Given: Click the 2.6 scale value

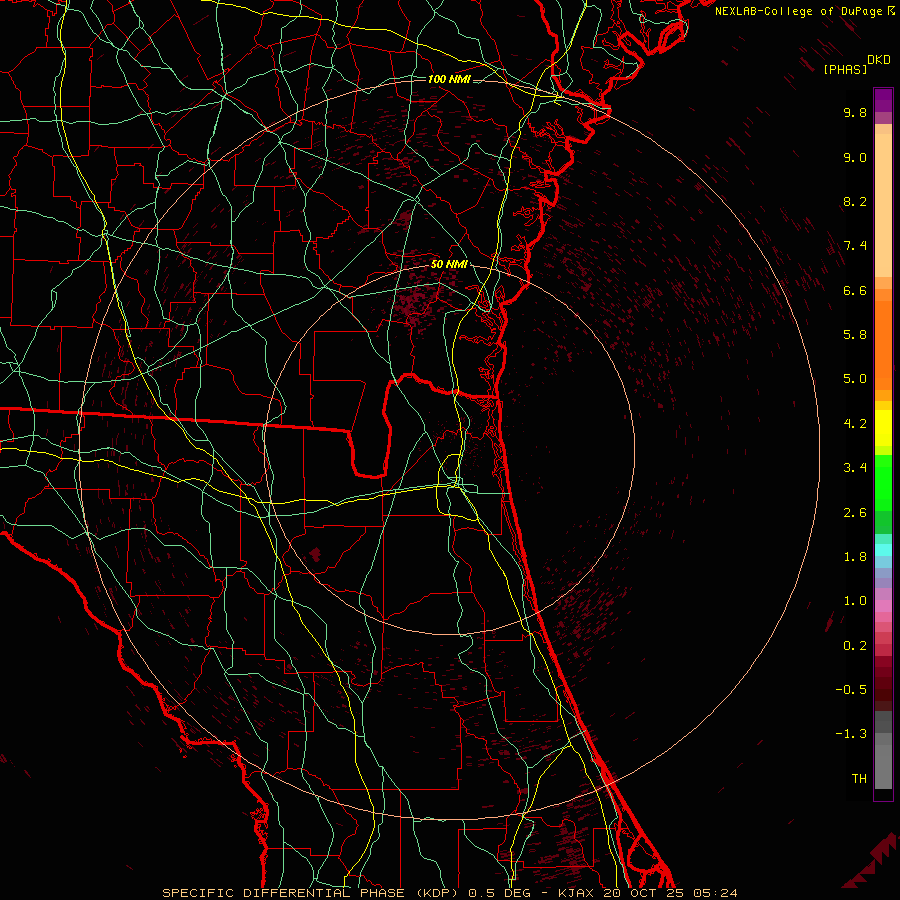Looking at the screenshot, I should point(855,513).
